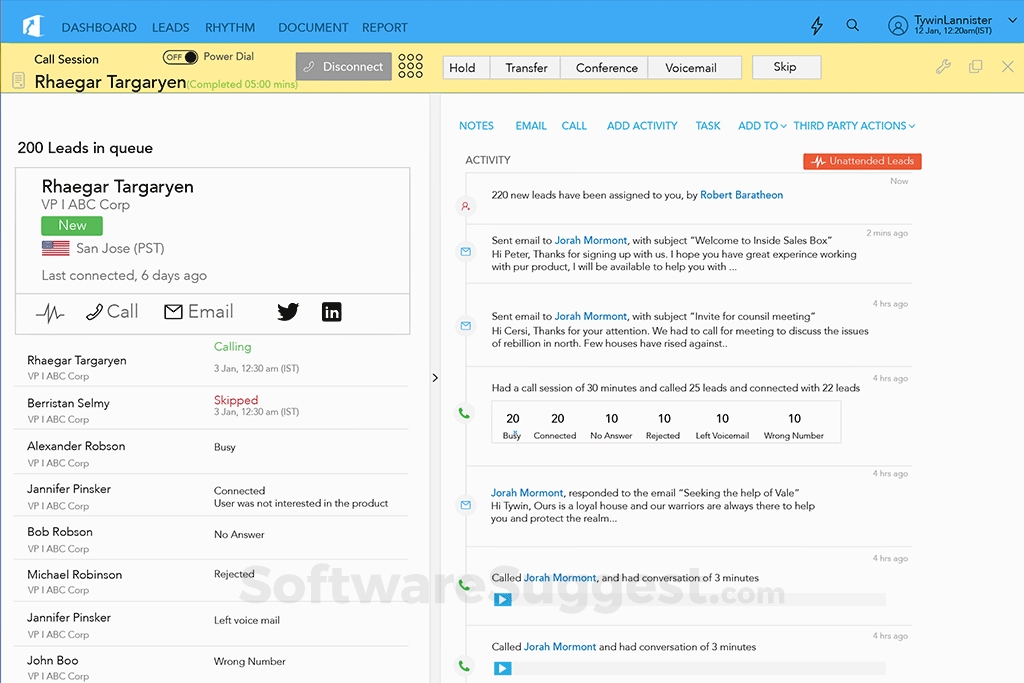Open the dial pad icon beside Disconnect
This screenshot has width=1024, height=683.
point(410,66)
